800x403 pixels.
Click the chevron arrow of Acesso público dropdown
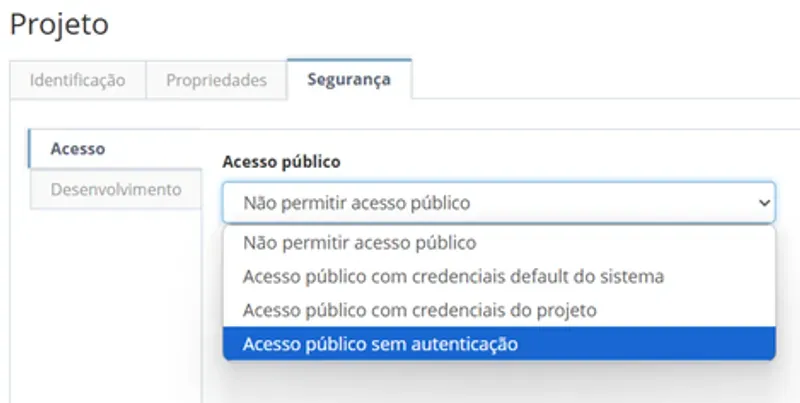click(764, 203)
